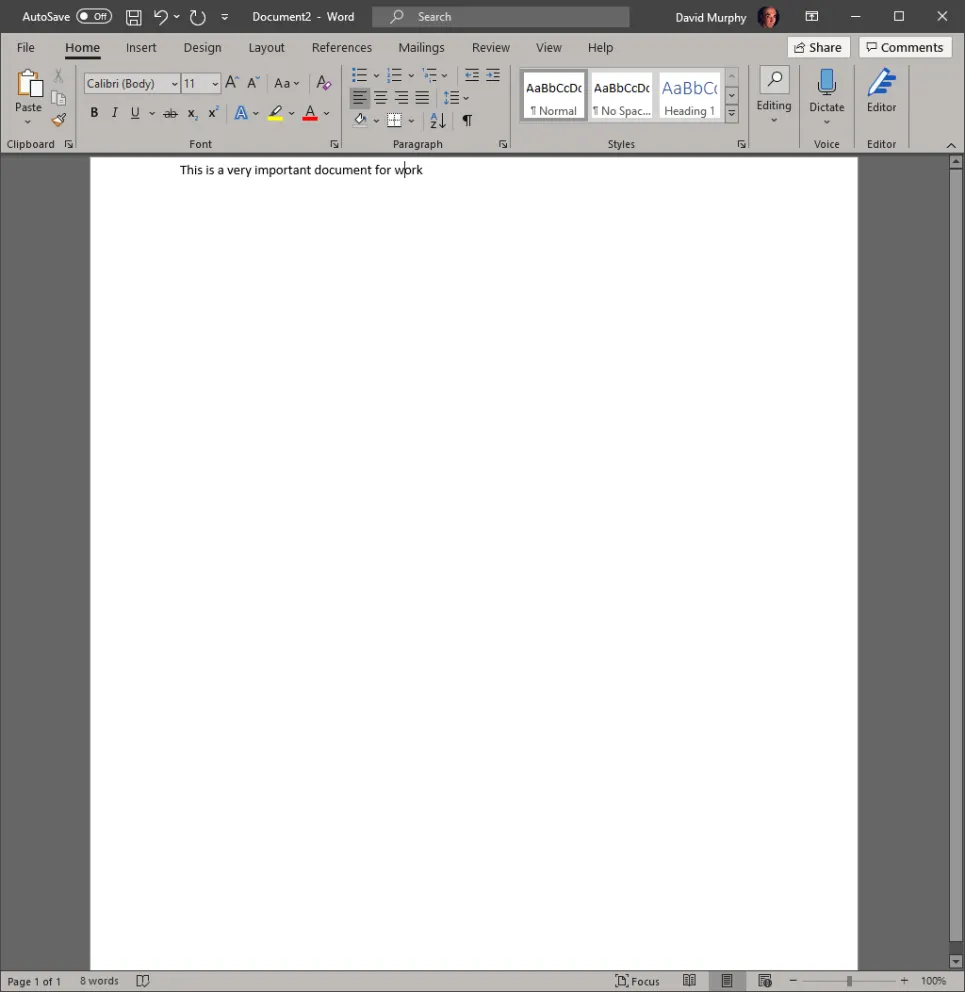Increase paragraph indent
This screenshot has width=965, height=992.
point(493,75)
